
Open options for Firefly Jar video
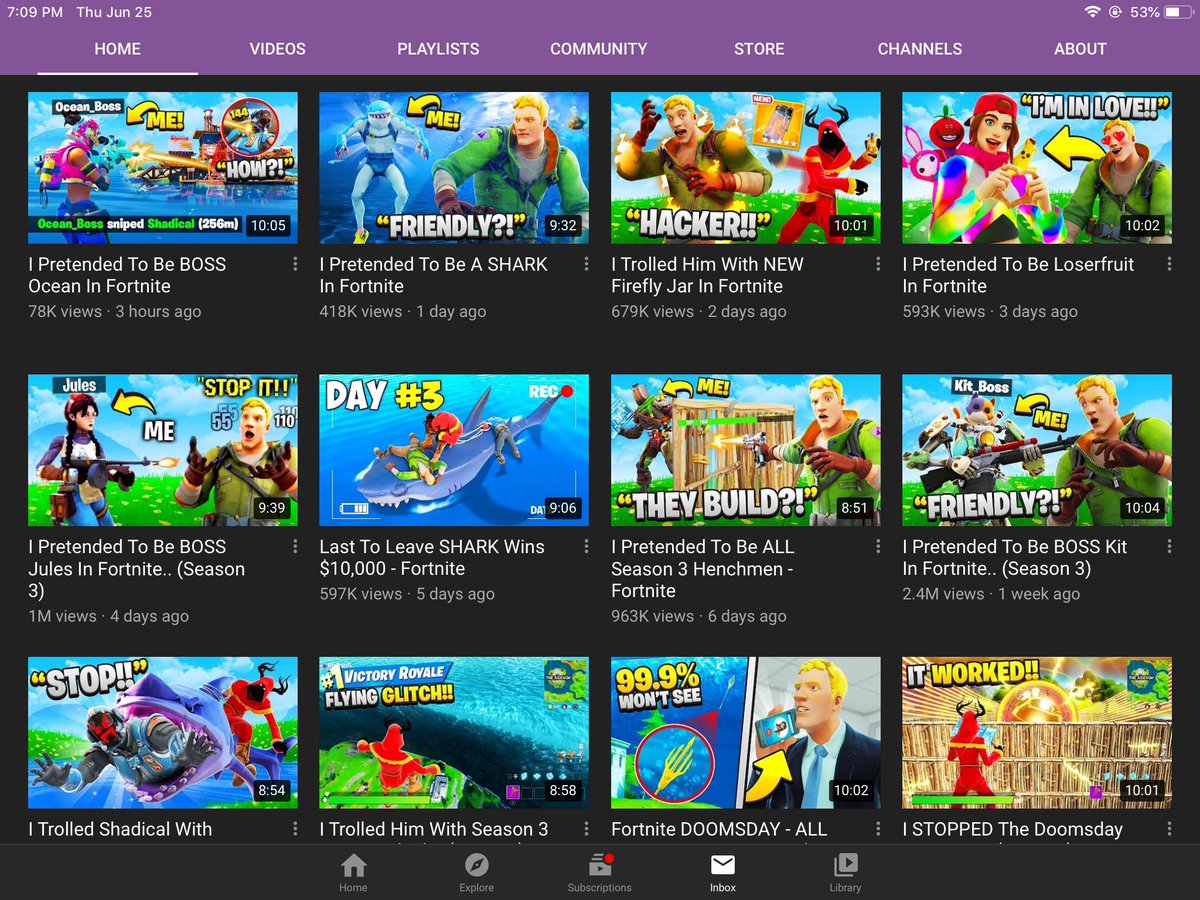pyautogui.click(x=878, y=264)
